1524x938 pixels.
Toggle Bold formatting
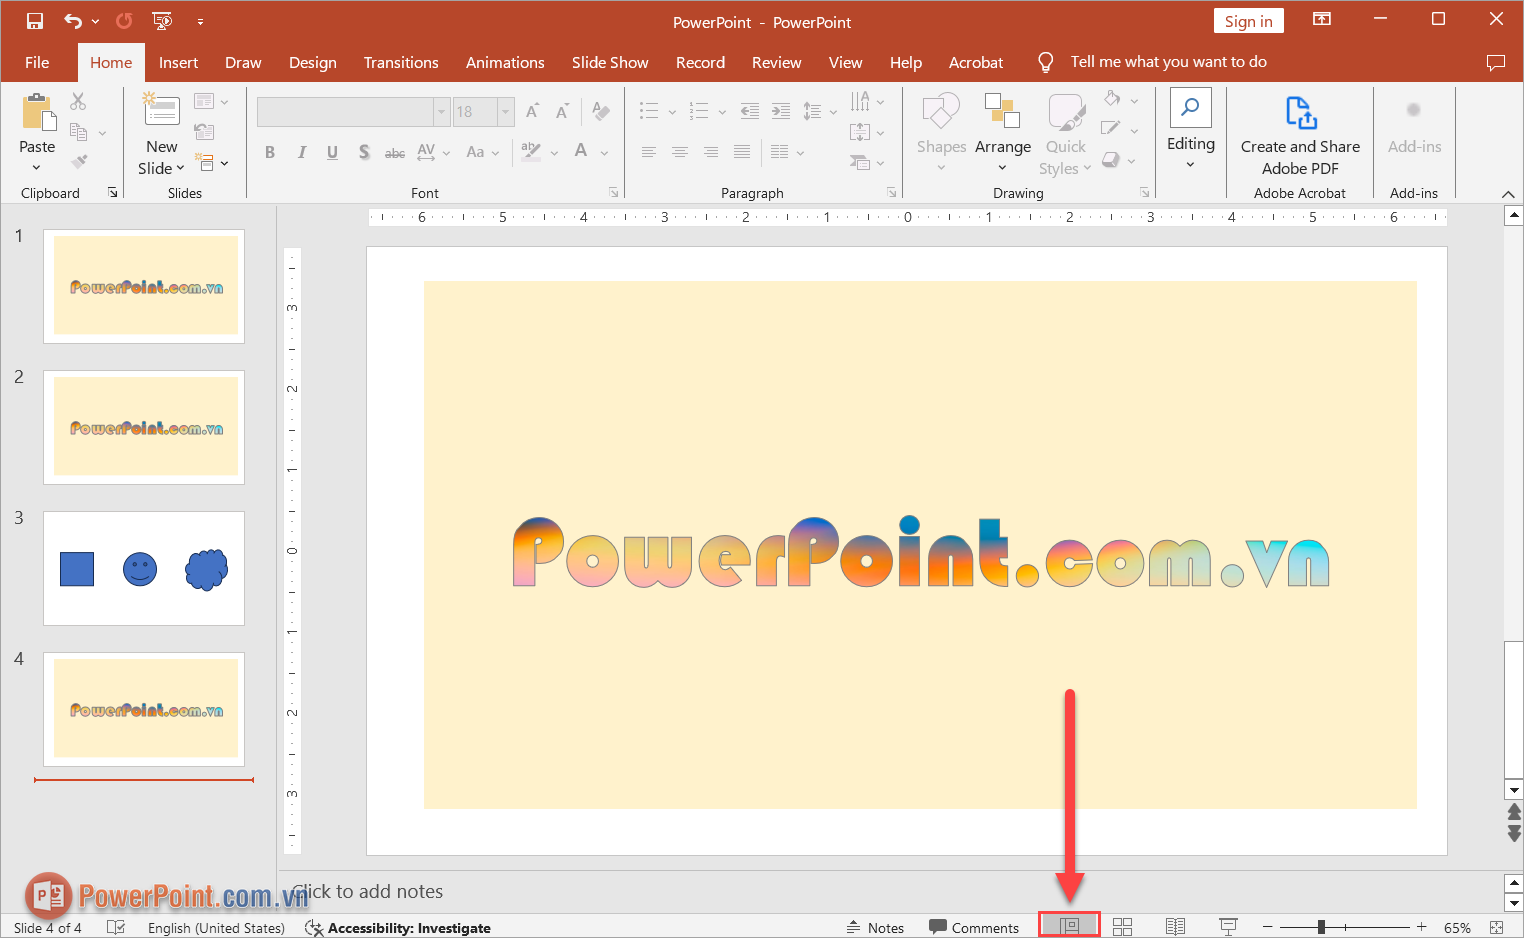270,152
